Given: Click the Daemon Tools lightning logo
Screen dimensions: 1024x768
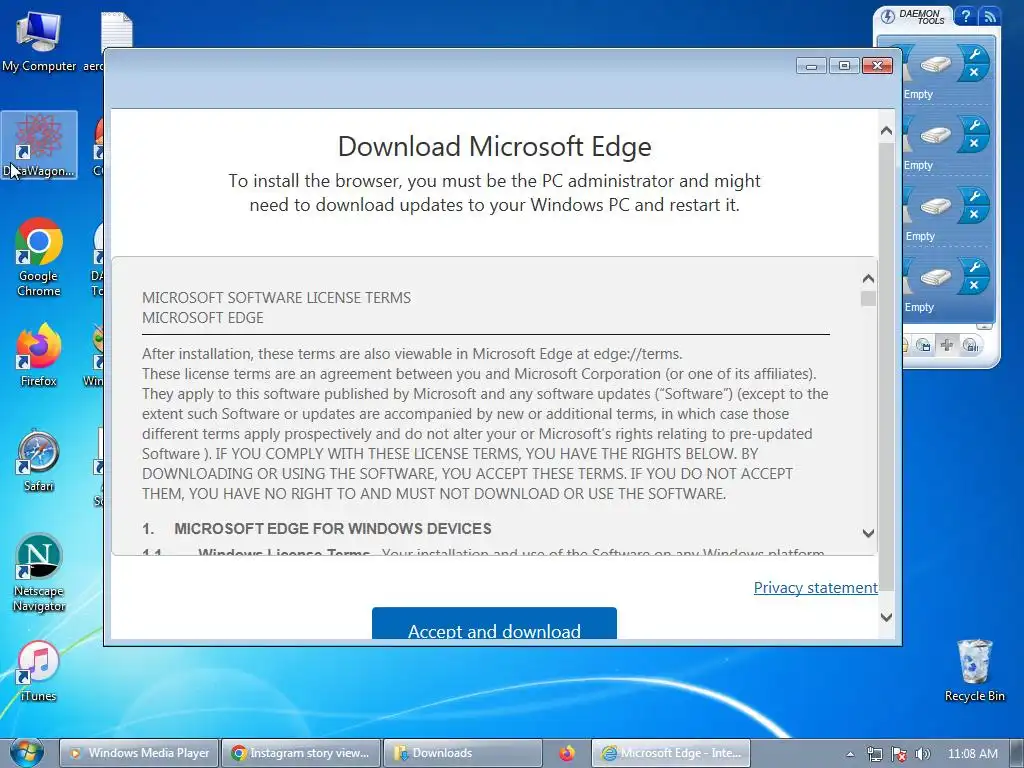Looking at the screenshot, I should [x=888, y=16].
